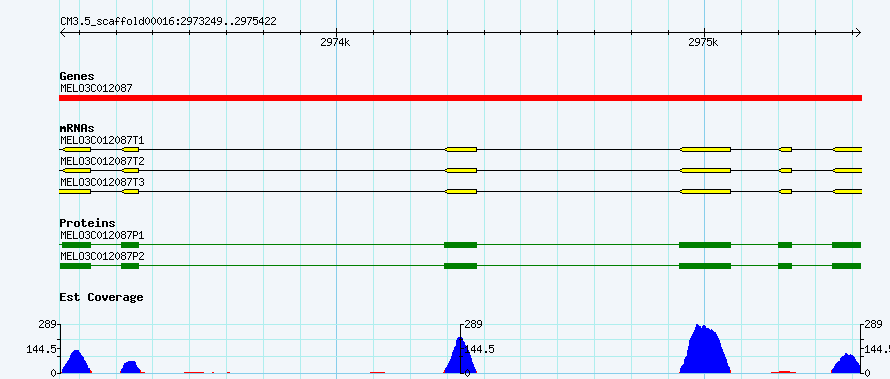Click the Proteins track heading
Screen dimensions: 890x379
click(x=87, y=223)
